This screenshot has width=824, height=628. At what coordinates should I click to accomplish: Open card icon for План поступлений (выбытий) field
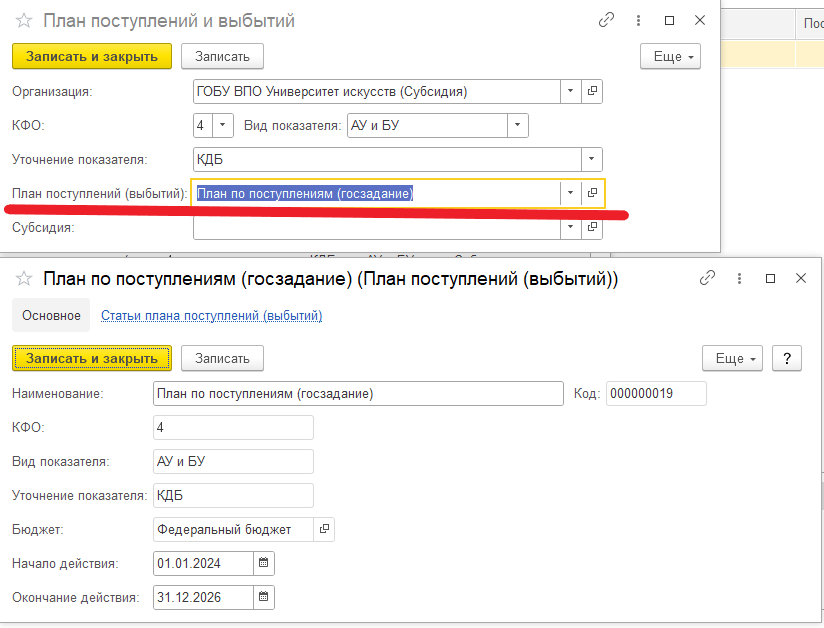[592, 193]
